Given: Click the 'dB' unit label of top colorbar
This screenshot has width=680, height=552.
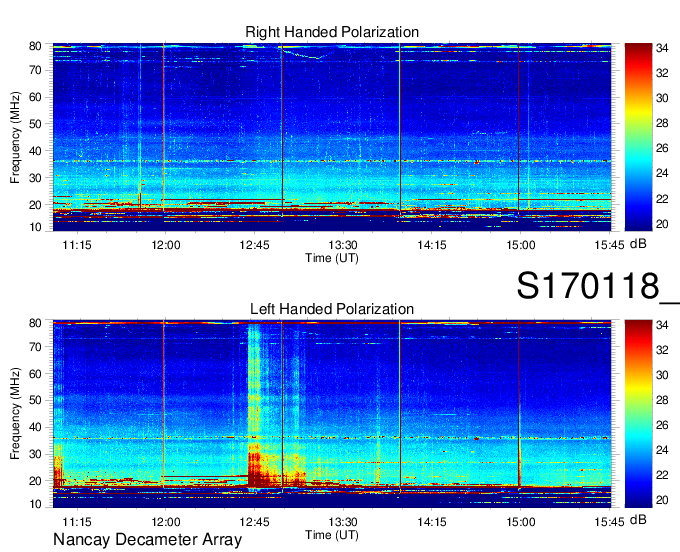Looking at the screenshot, I should point(638,244).
